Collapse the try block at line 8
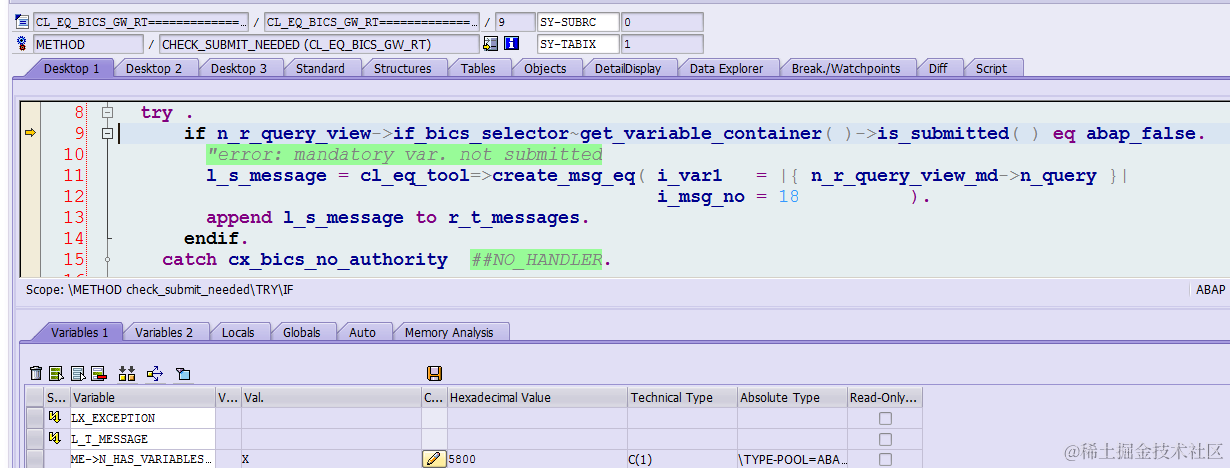 click(x=107, y=112)
